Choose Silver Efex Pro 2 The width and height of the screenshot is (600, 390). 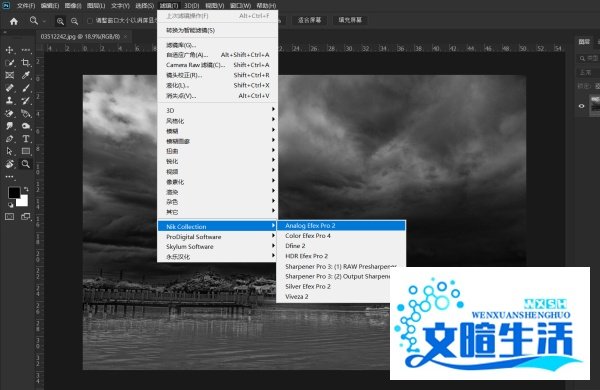tap(334, 286)
